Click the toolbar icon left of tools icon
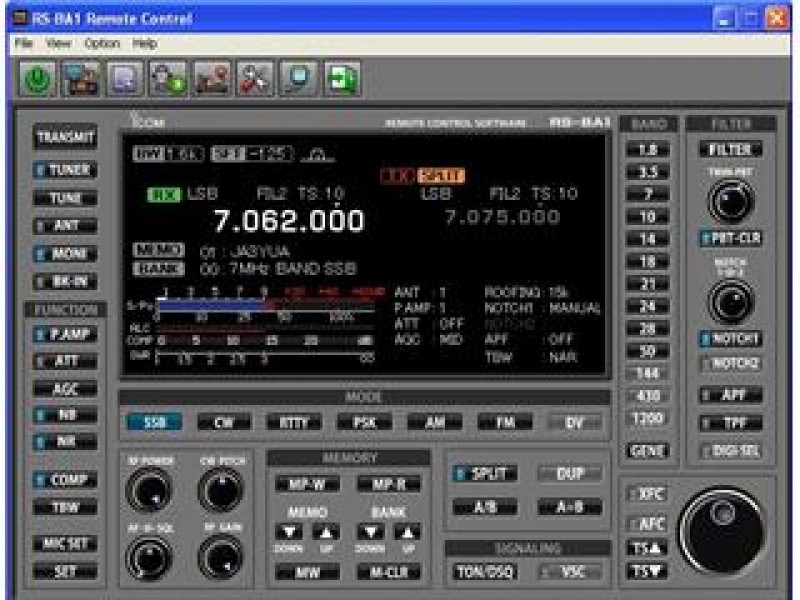 pyautogui.click(x=212, y=79)
